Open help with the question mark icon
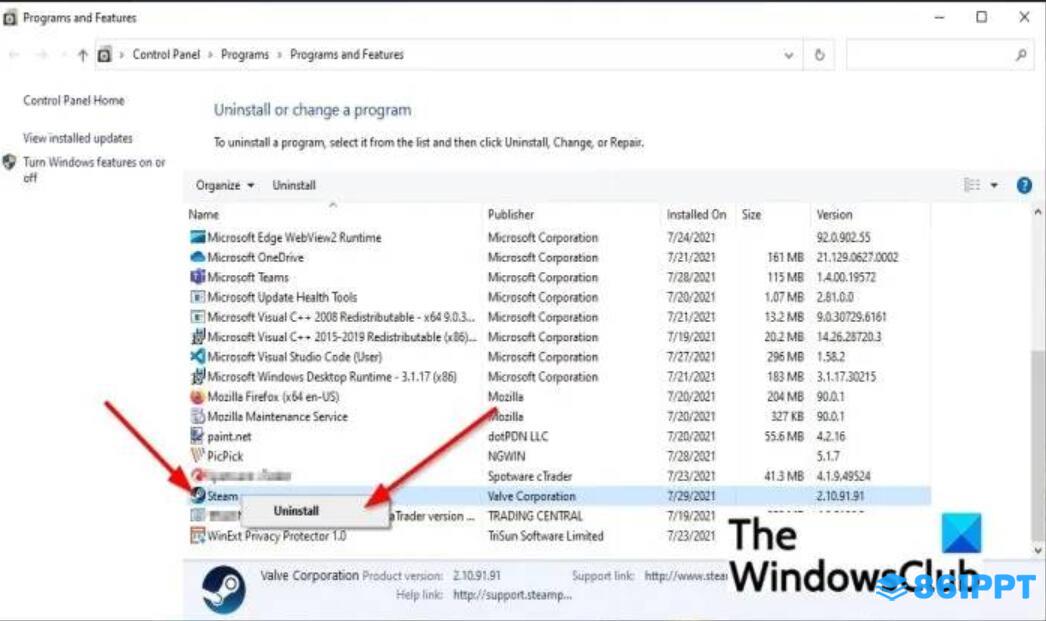Screen dimensions: 1046x621 [x=1024, y=185]
